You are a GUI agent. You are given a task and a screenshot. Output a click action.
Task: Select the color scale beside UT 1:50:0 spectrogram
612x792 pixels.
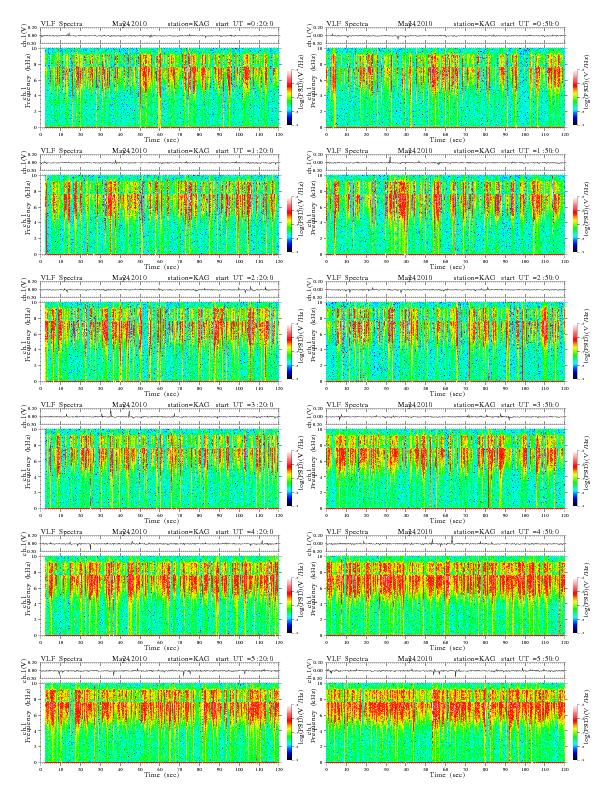(575, 224)
